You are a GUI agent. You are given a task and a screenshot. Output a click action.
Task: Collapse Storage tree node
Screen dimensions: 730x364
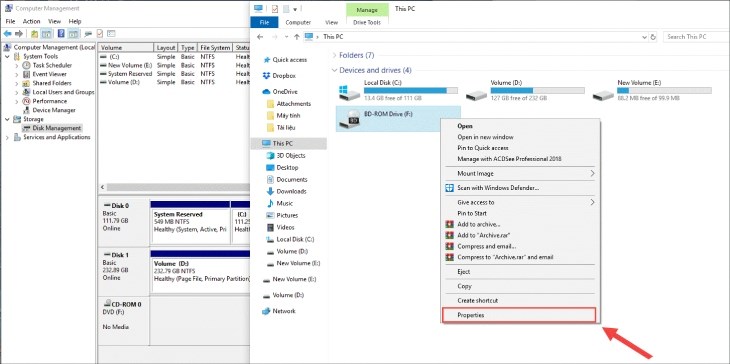pyautogui.click(x=7, y=119)
